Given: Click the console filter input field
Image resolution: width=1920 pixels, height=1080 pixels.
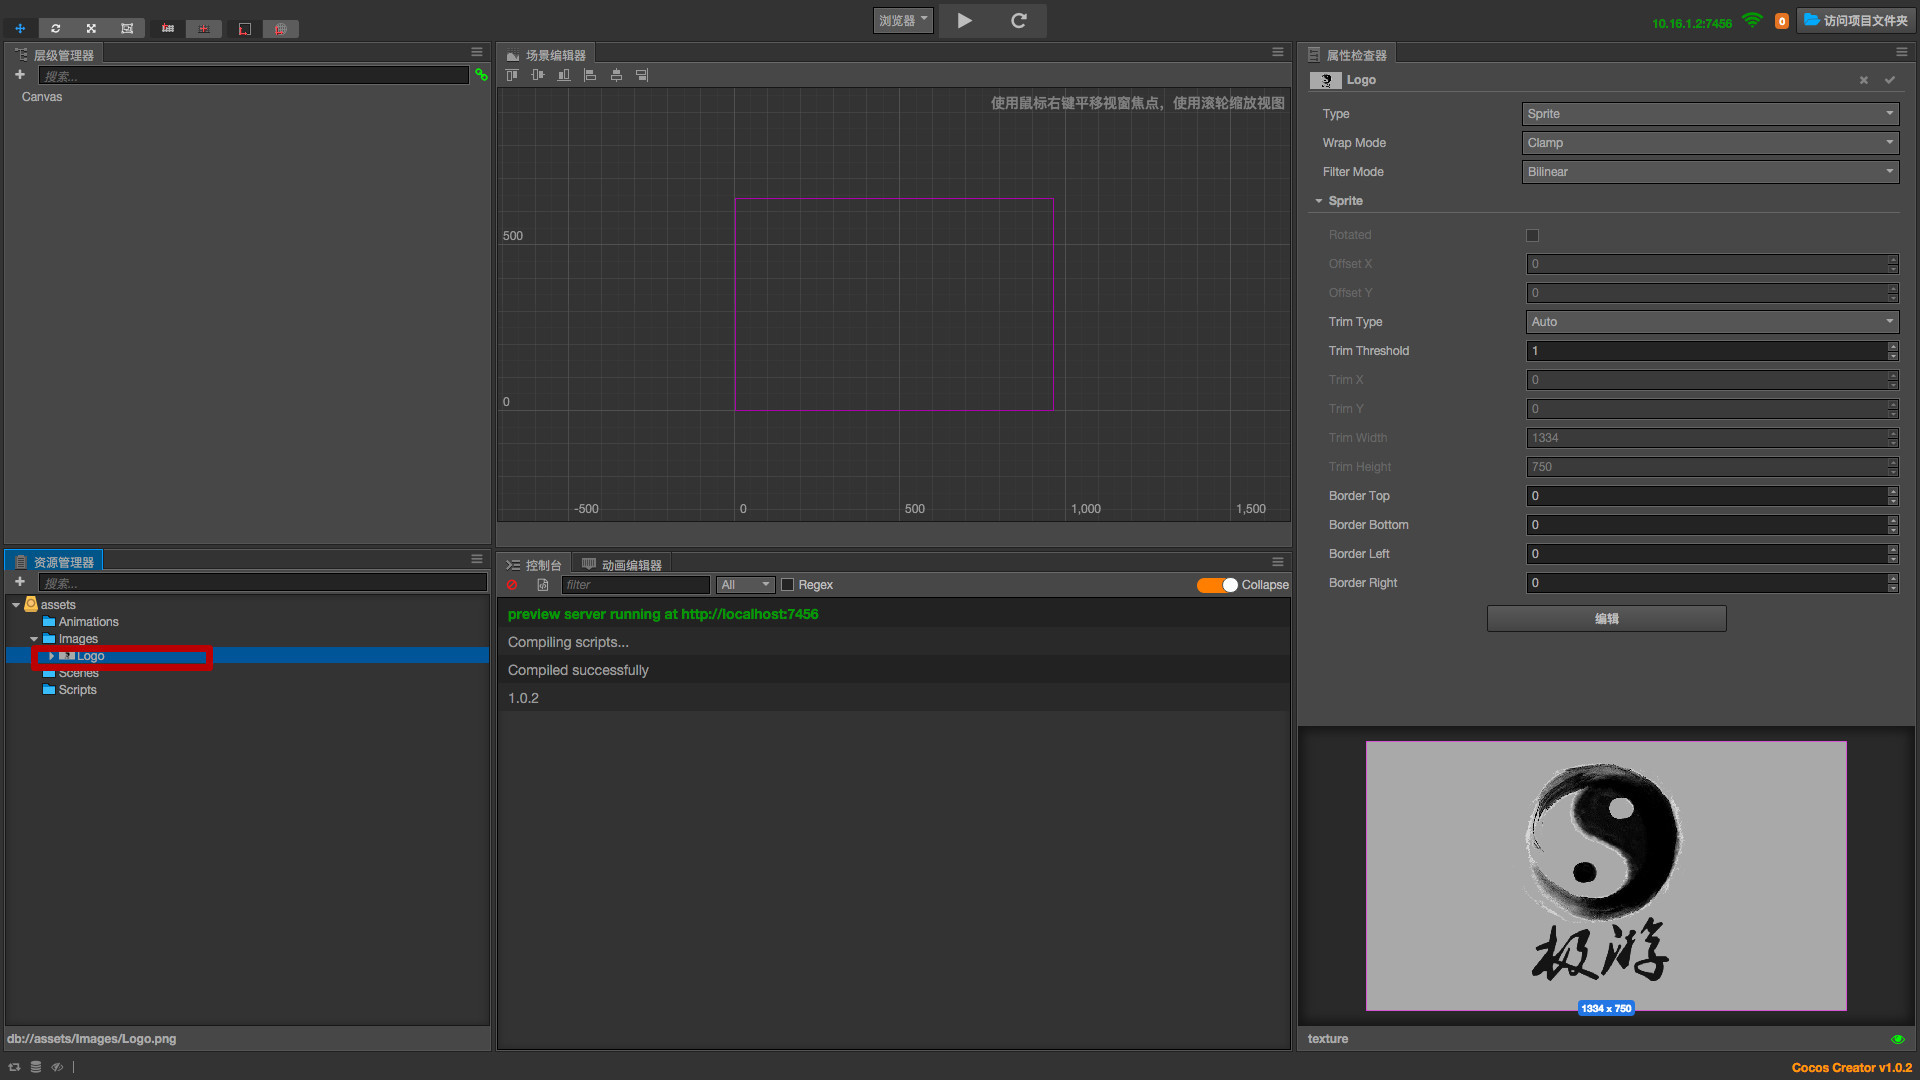Looking at the screenshot, I should [x=635, y=585].
